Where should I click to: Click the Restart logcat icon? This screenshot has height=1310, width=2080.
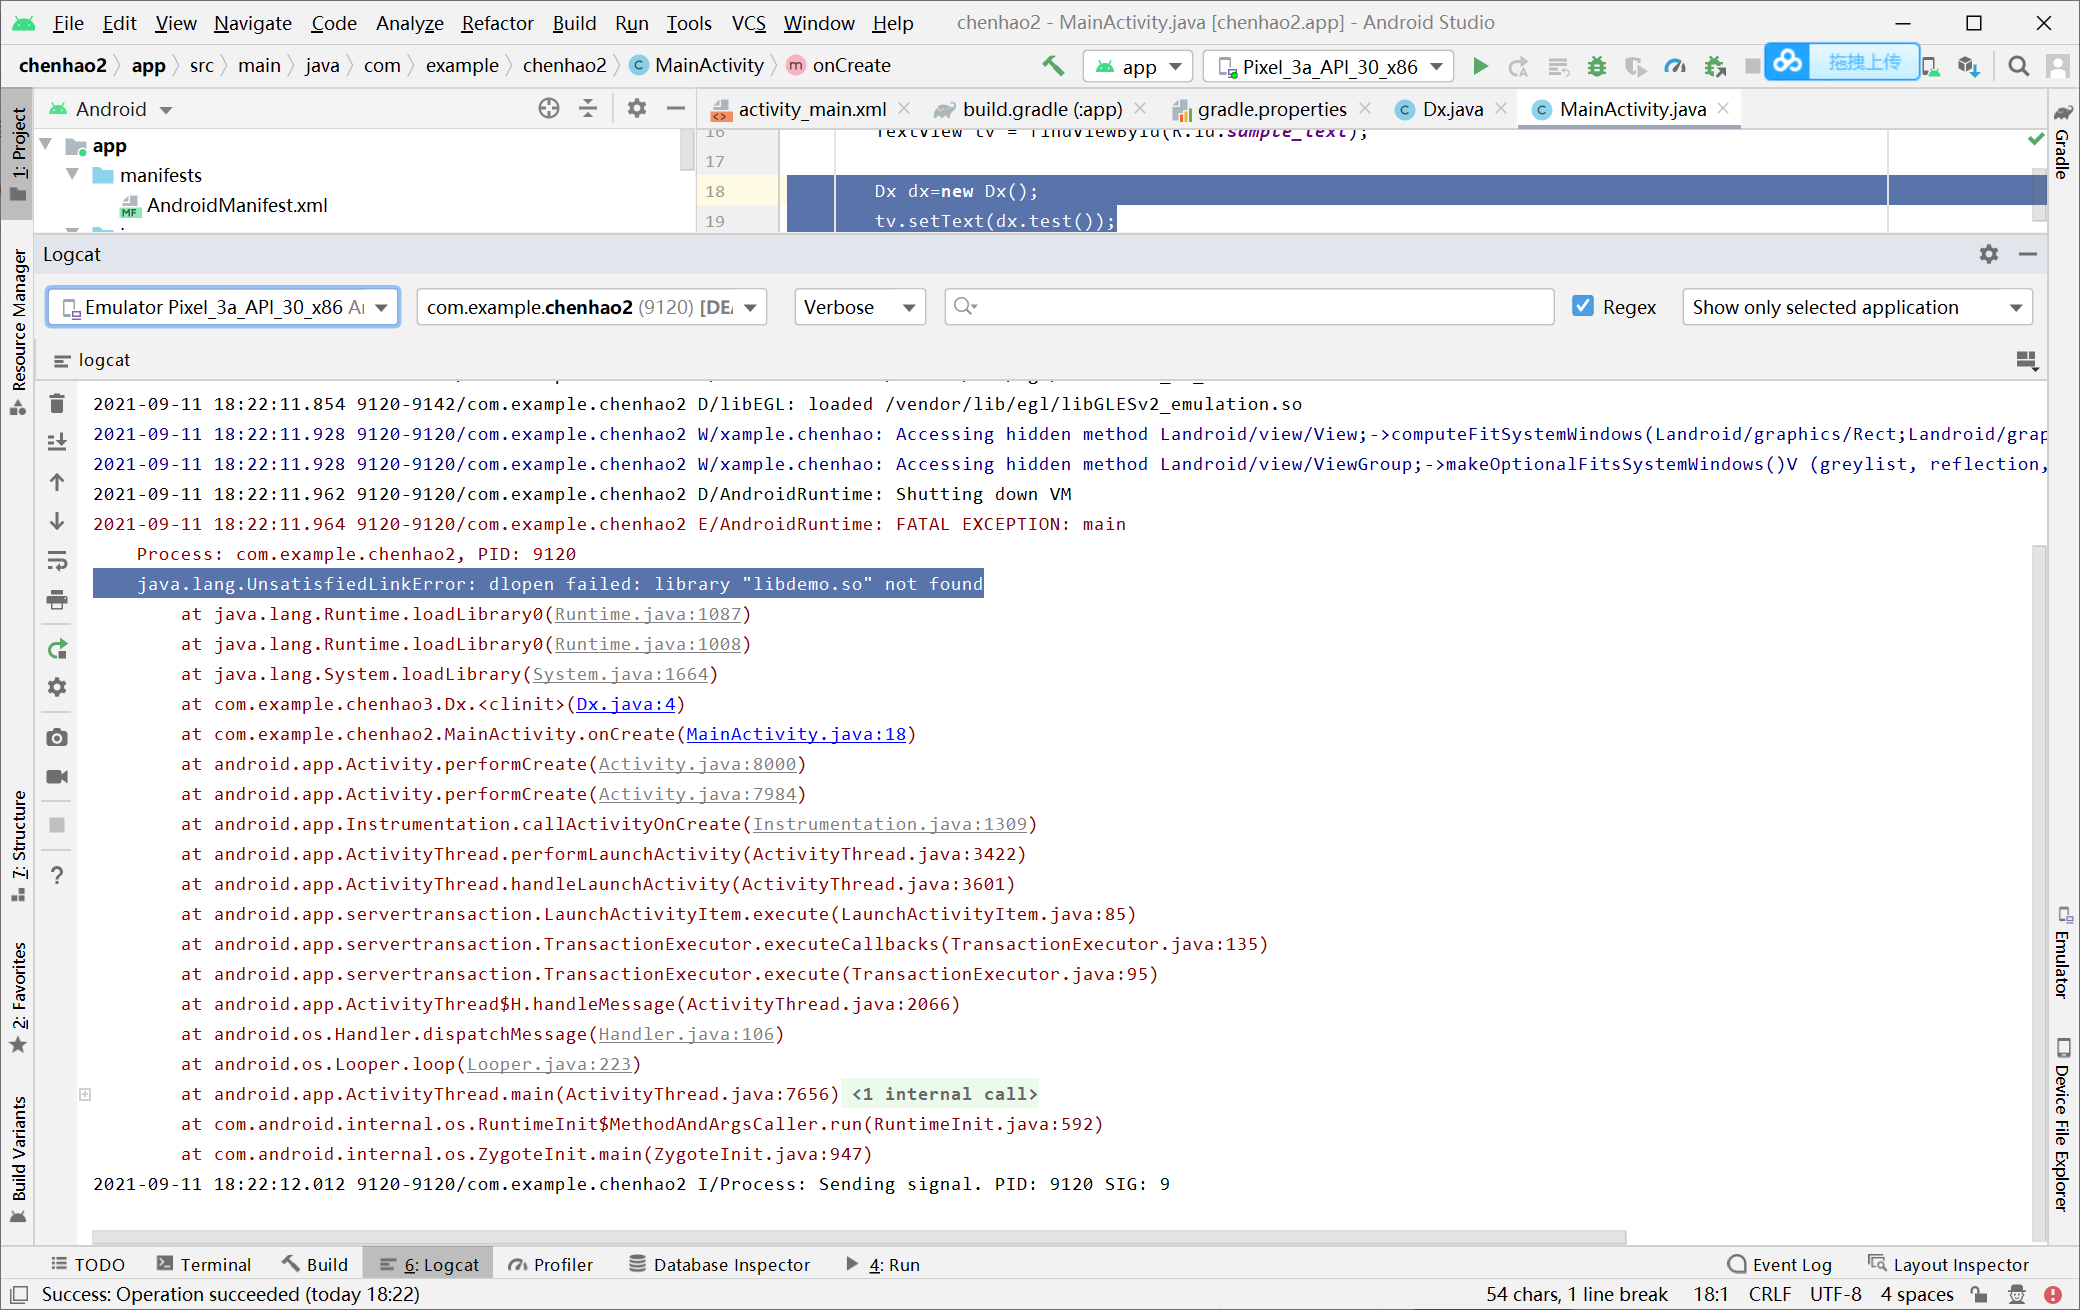[57, 649]
